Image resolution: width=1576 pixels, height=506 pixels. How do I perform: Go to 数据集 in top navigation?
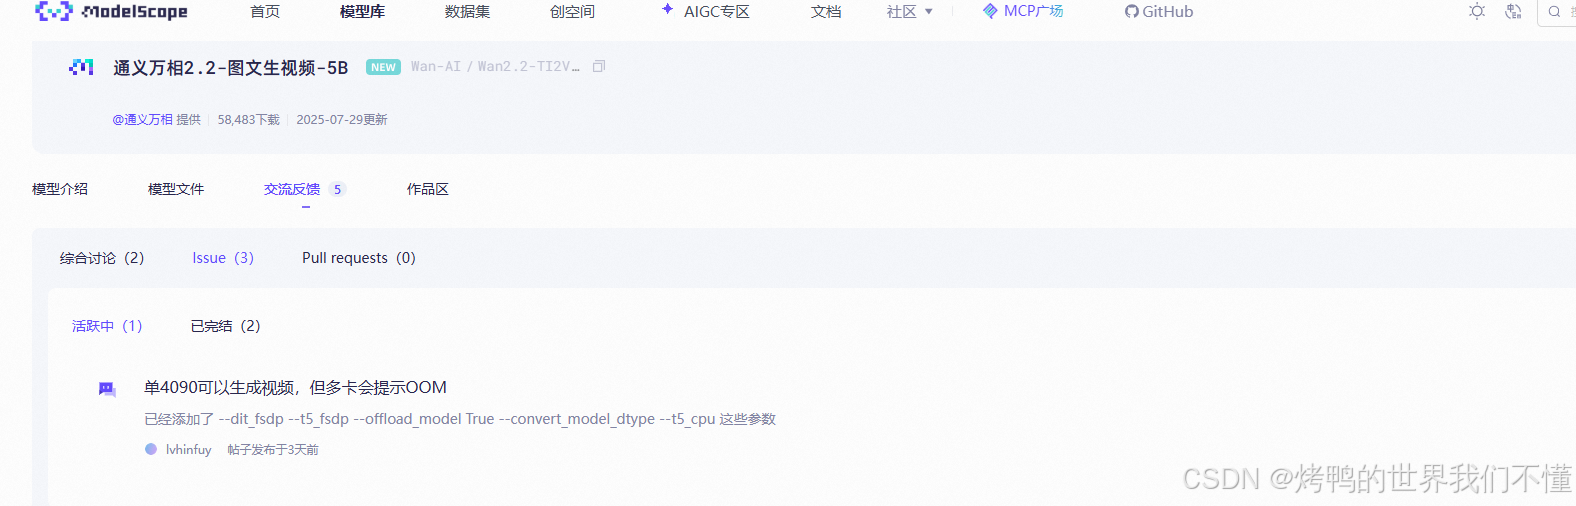pos(467,12)
